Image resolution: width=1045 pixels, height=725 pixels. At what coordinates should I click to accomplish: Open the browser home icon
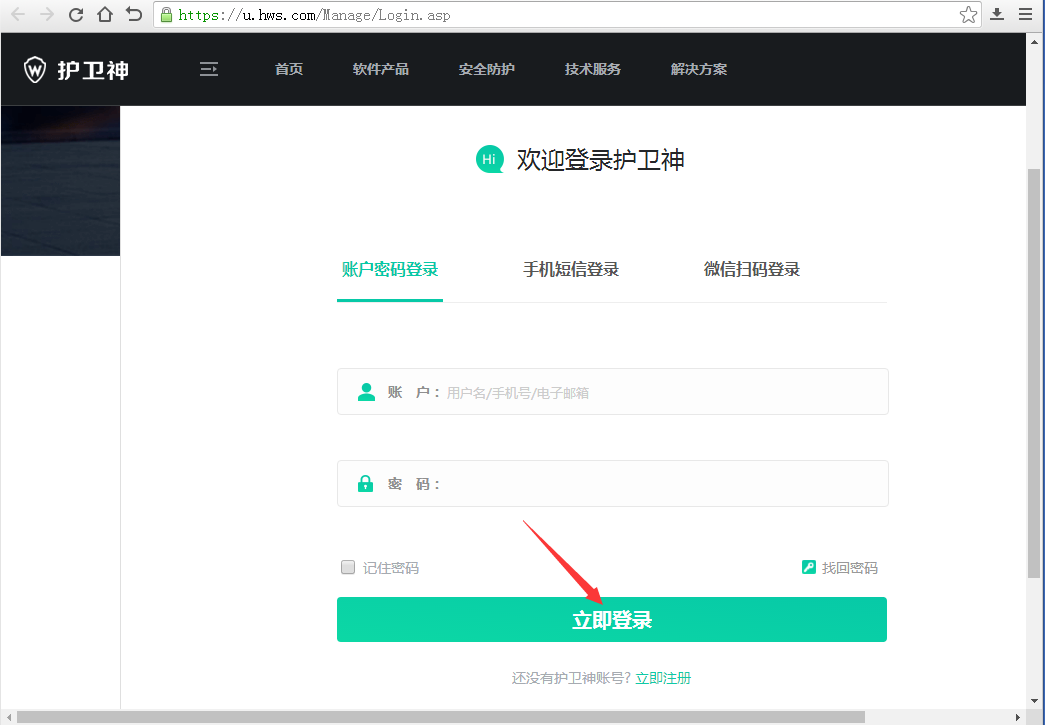coord(105,15)
